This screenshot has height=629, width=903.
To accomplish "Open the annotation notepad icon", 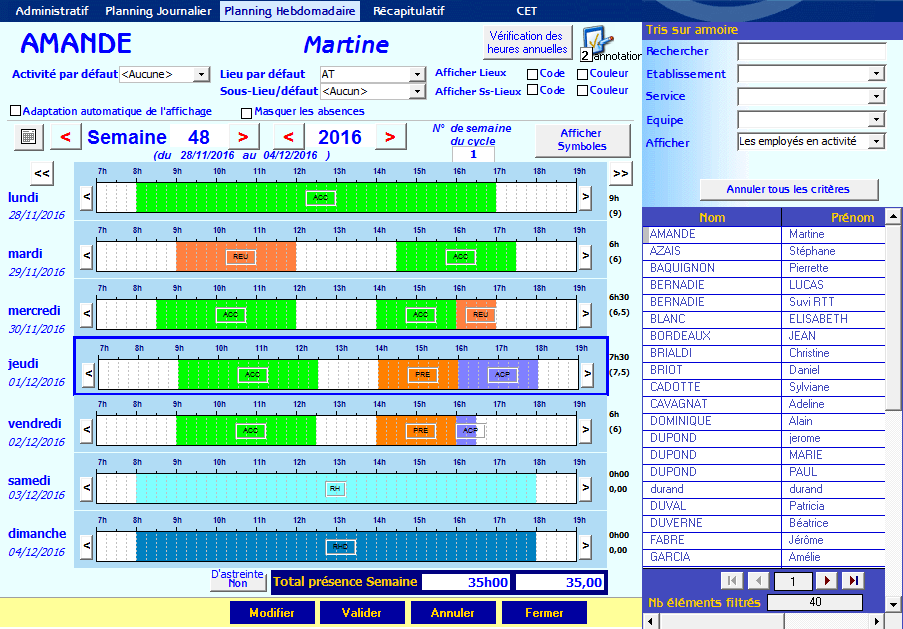I will [598, 39].
